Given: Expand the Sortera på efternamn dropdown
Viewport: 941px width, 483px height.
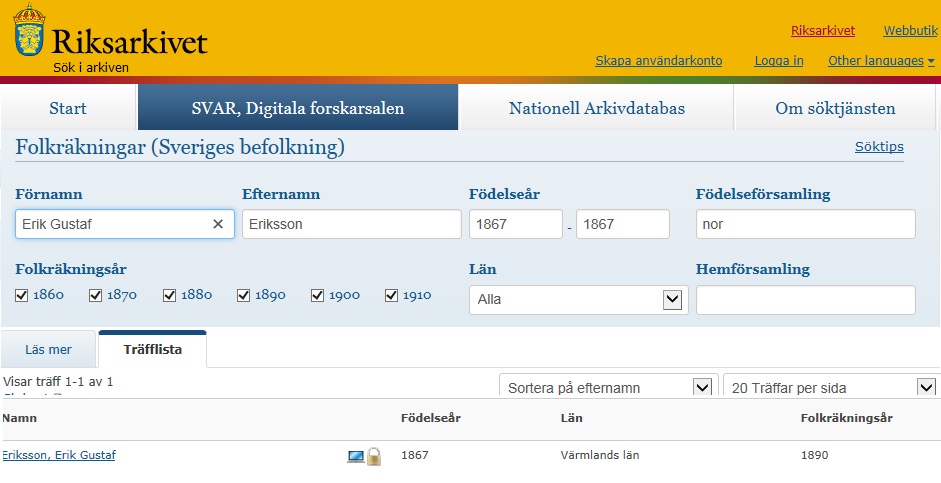Looking at the screenshot, I should click(608, 387).
